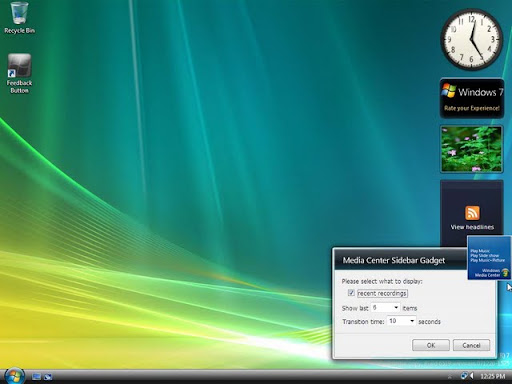
Task: Cancel the Media Center gadget dialog
Action: (471, 345)
